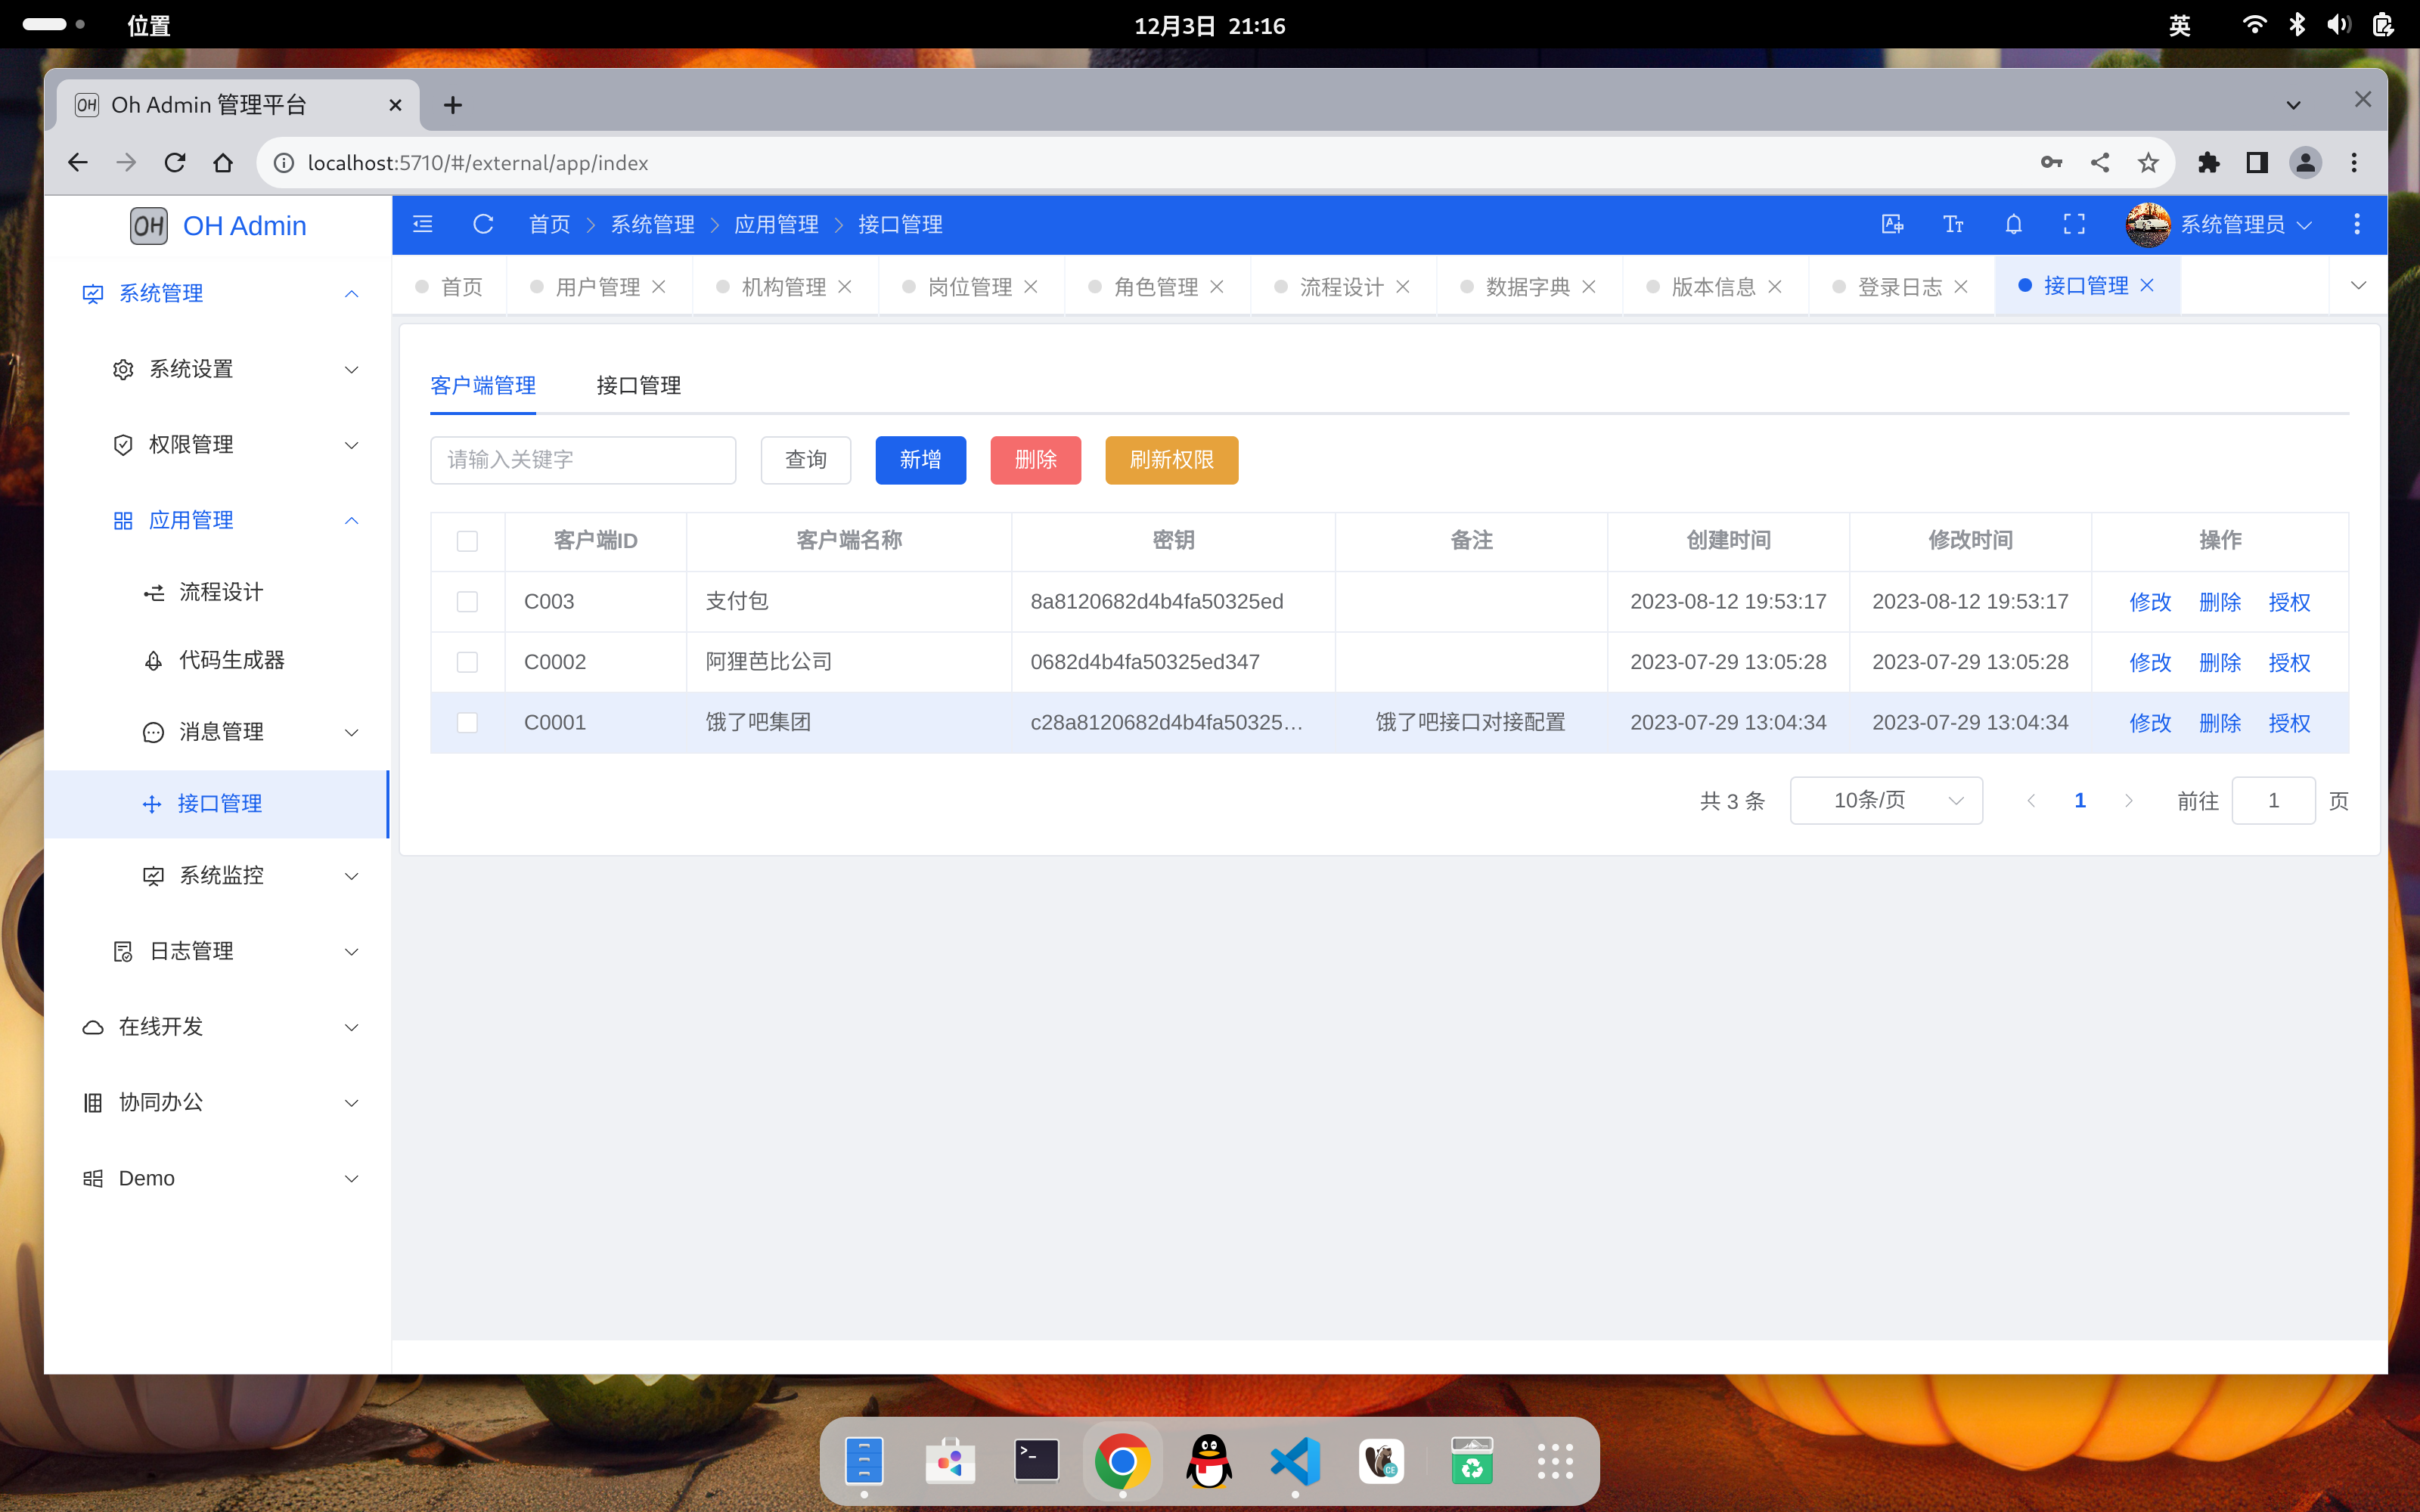The image size is (2420, 1512).
Task: Close the 用户管理 tab
Action: point(659,287)
